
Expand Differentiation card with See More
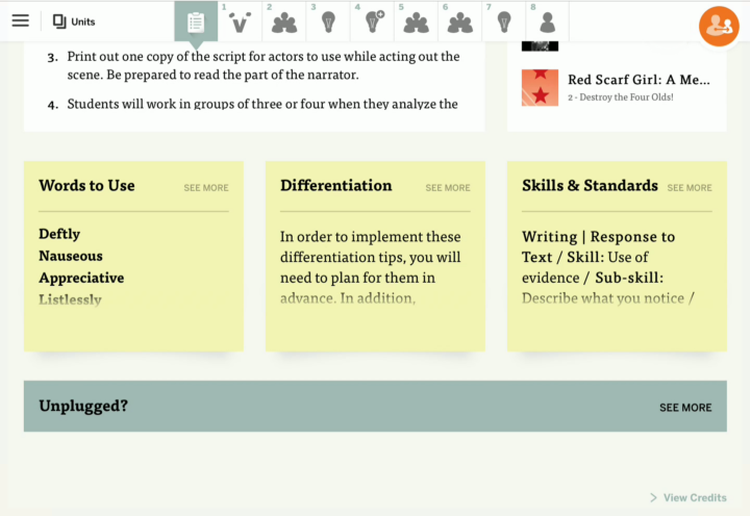(x=448, y=188)
